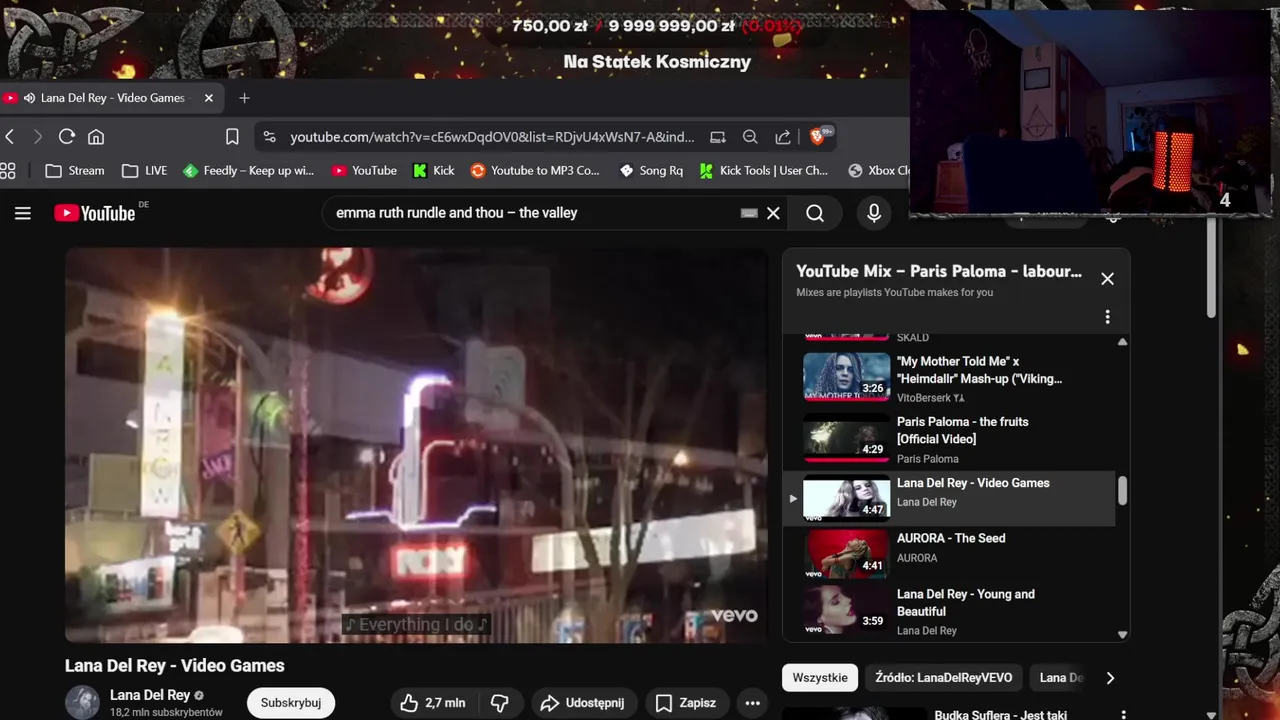Bookmark this page with the bookmark icon
The image size is (1280, 720).
232,137
